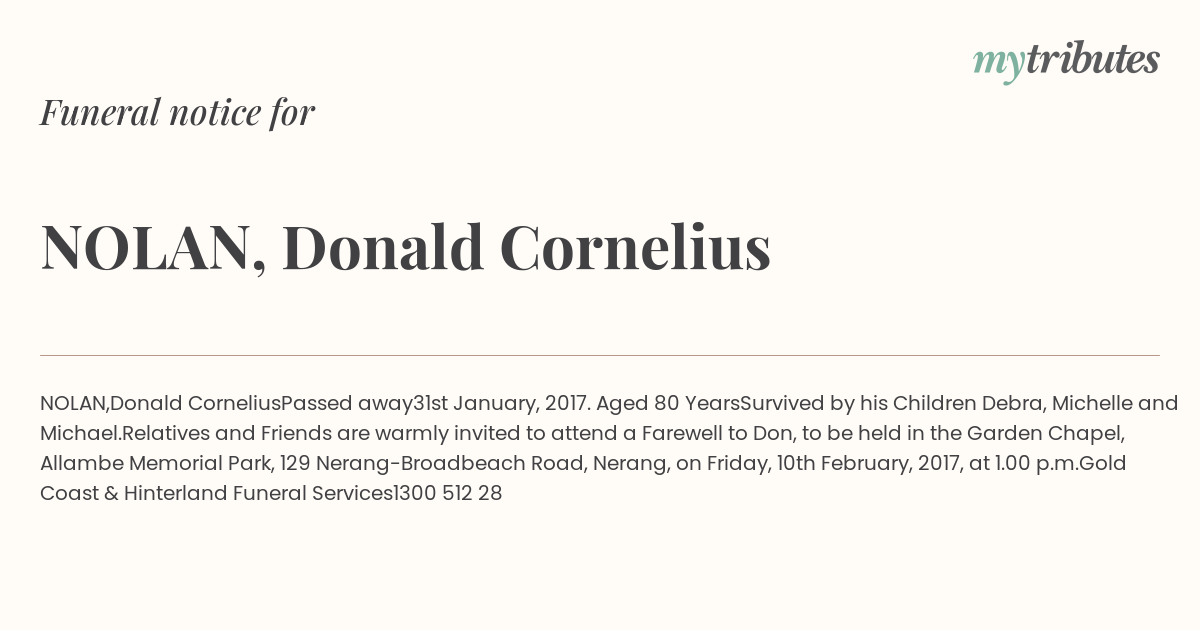Viewport: 1200px width, 630px height.
Task: Click the "1.00 p.m." service time
Action: 1031,464
